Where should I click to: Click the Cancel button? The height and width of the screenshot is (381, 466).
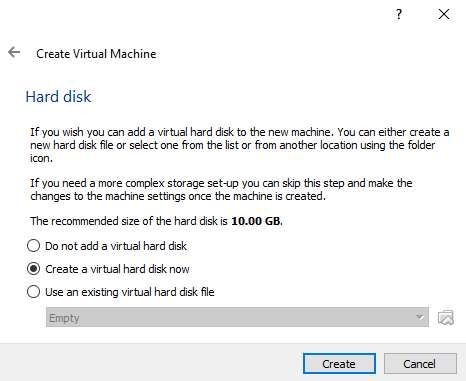[420, 364]
